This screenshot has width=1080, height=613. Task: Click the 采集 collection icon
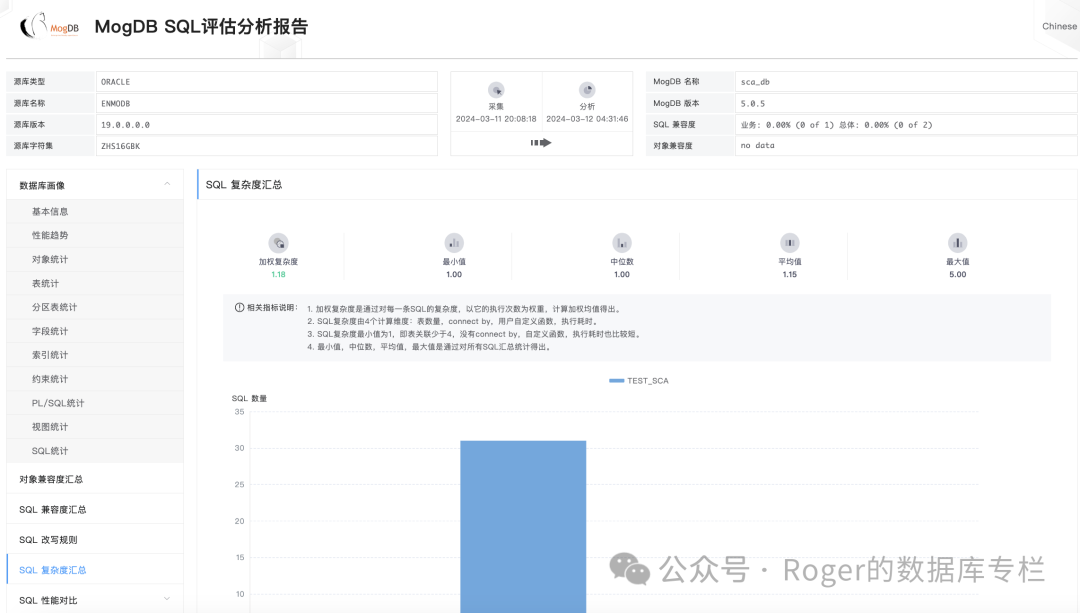click(x=496, y=90)
